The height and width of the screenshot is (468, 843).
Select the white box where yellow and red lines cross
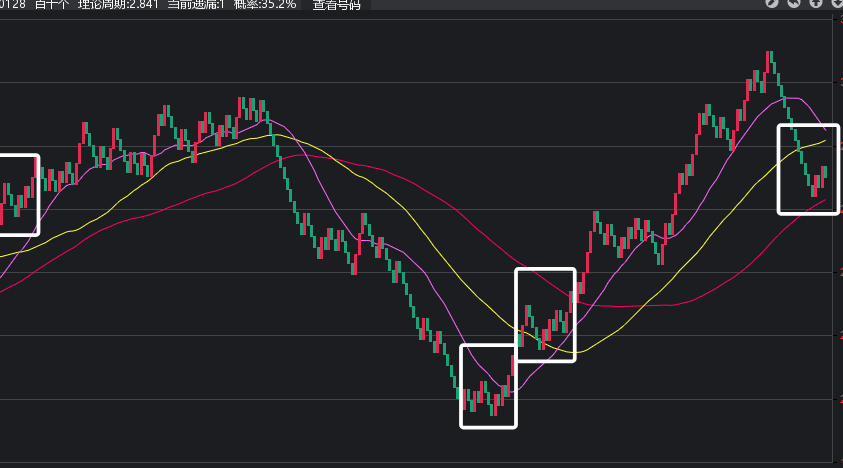[x=545, y=315]
